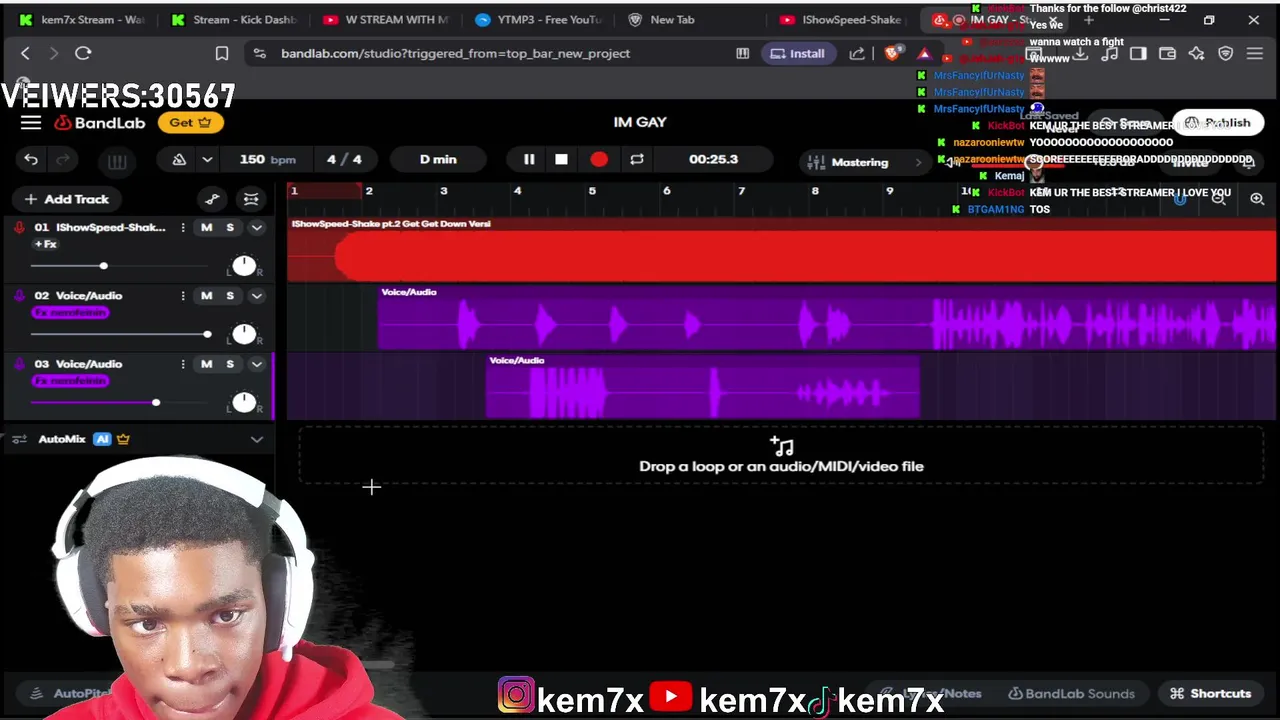Mute track 01 IShowSpeed-Shake
The image size is (1280, 720).
[x=206, y=227]
